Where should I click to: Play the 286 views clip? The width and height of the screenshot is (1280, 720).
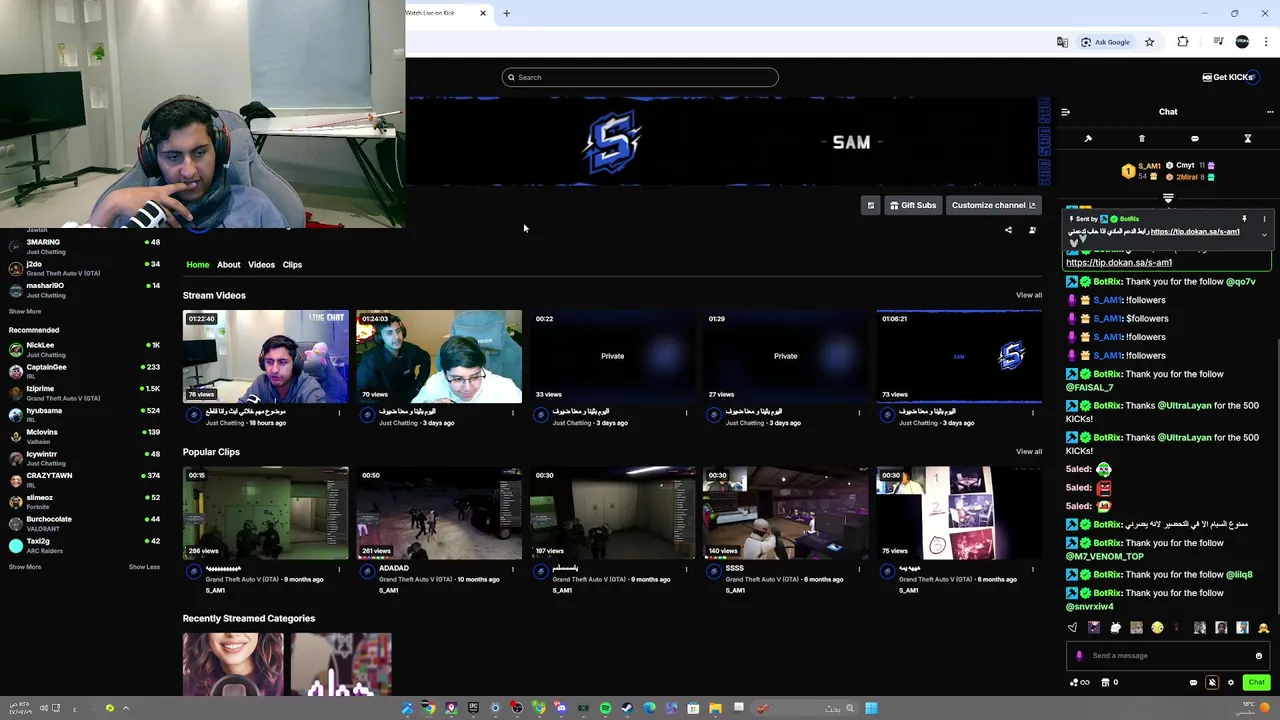click(265, 513)
